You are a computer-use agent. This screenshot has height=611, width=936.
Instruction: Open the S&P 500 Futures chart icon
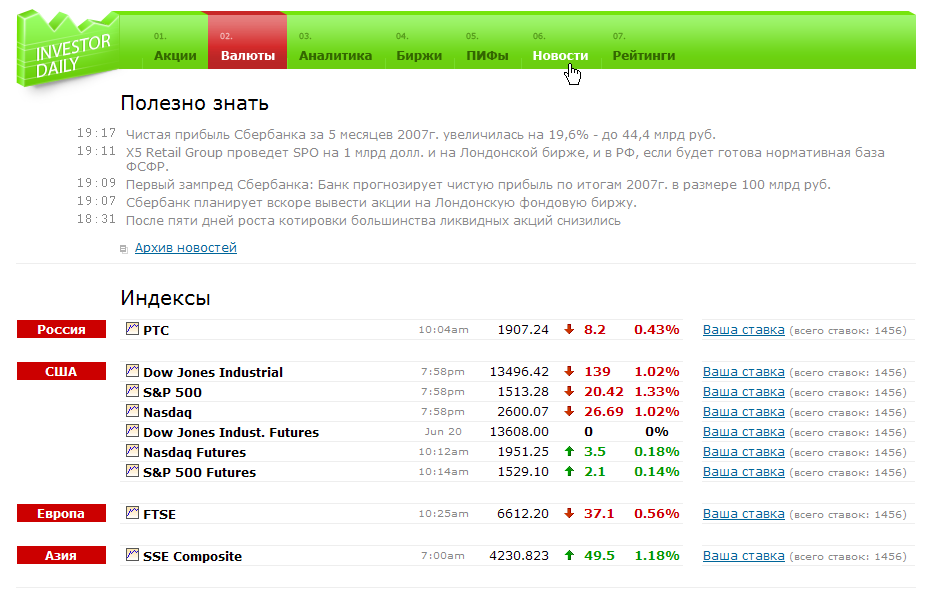133,471
